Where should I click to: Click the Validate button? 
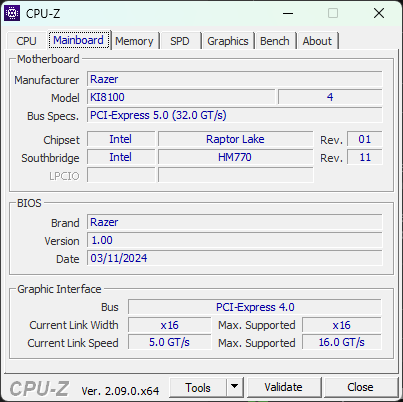(284, 387)
